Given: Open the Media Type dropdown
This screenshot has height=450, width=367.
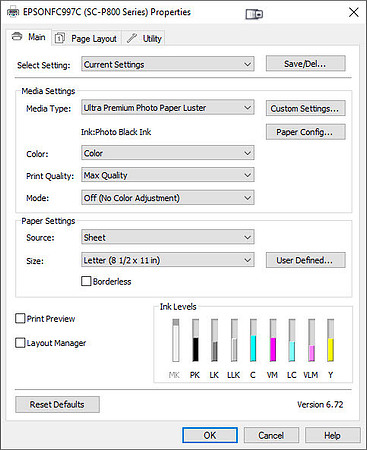Looking at the screenshot, I should [168, 107].
